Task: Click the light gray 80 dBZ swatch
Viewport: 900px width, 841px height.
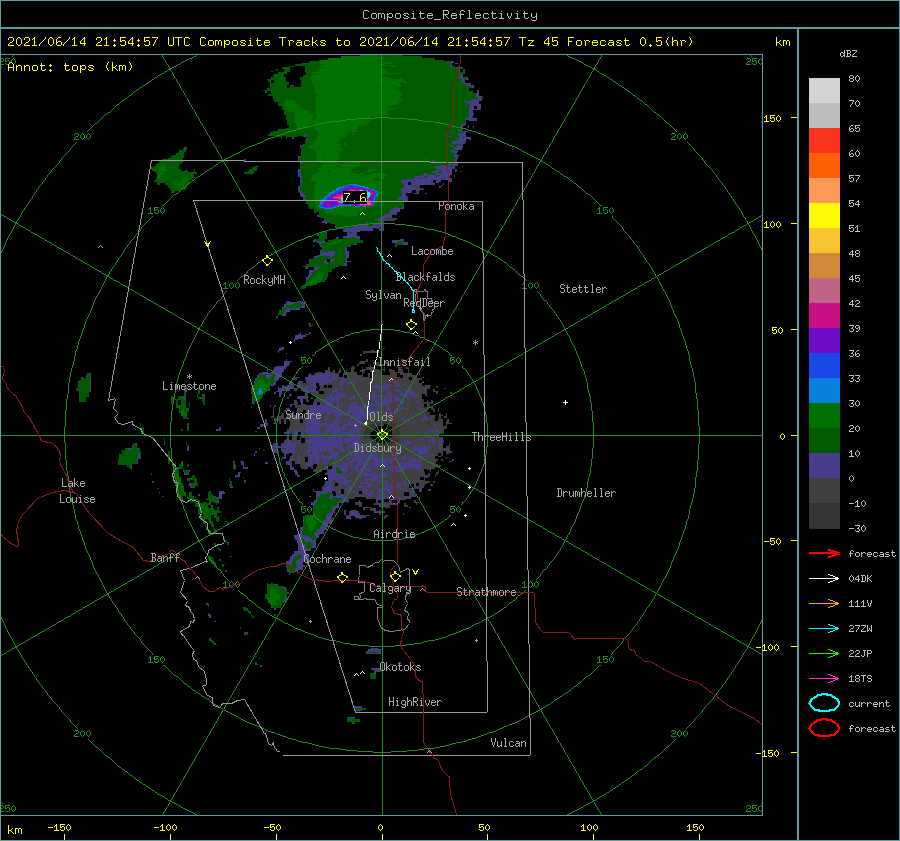Action: 824,90
